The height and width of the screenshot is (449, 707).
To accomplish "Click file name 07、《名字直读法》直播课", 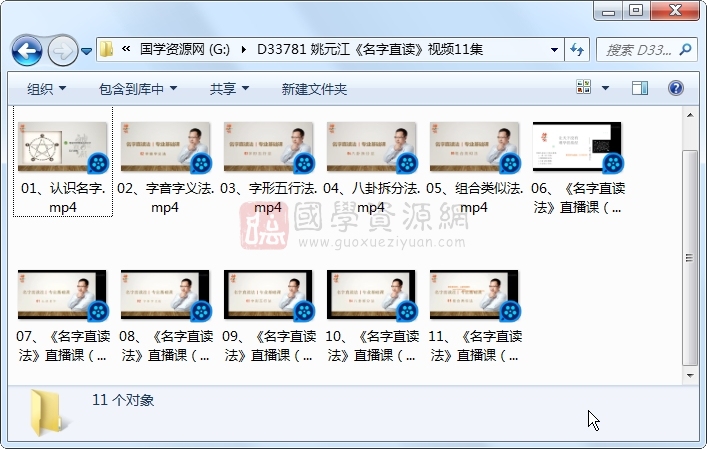I will click(63, 346).
